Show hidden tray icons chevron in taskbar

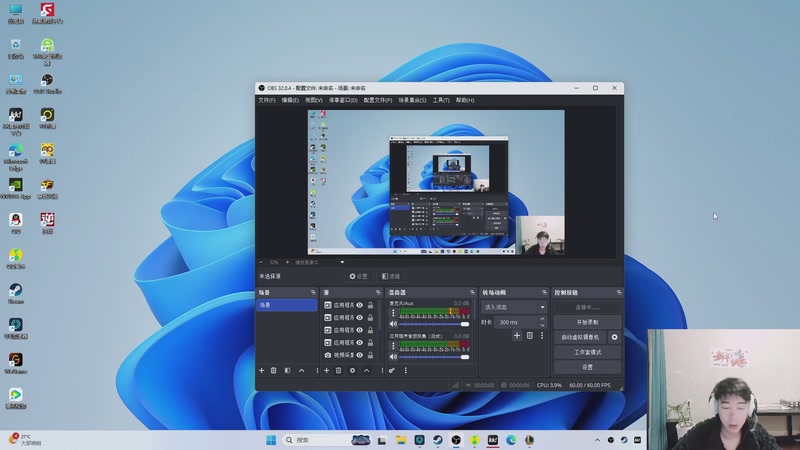[597, 440]
